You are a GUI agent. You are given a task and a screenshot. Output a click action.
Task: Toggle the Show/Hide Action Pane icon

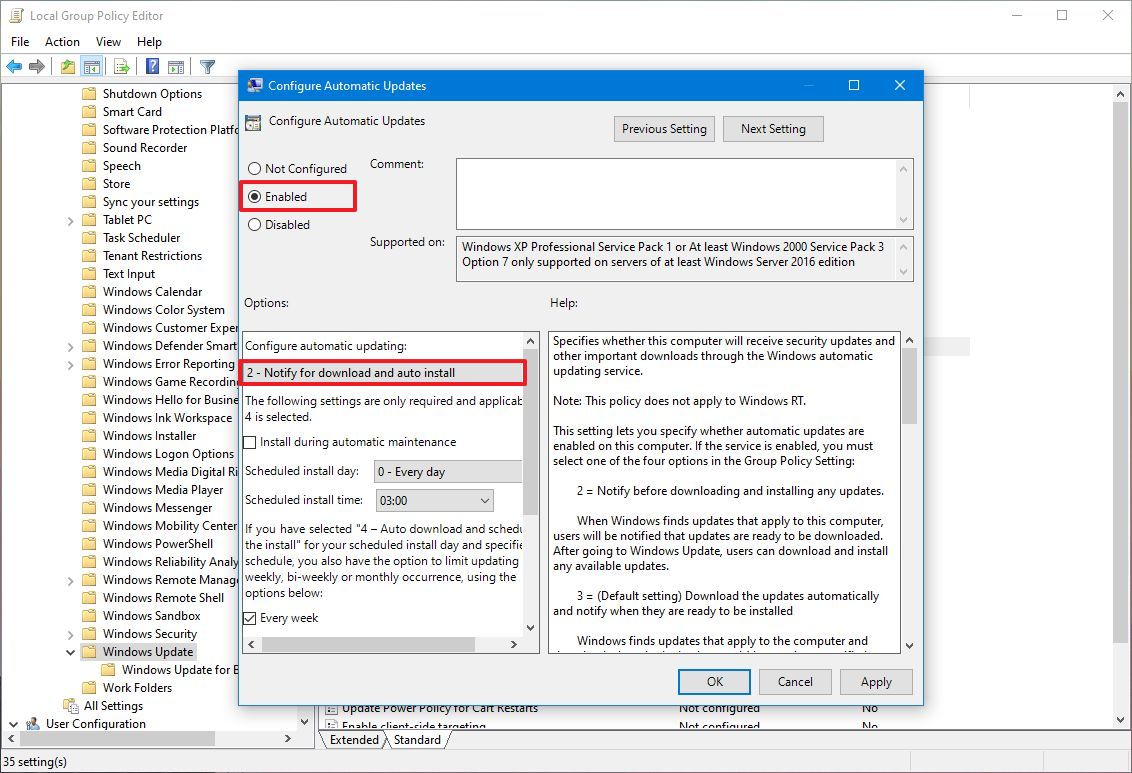(x=175, y=66)
